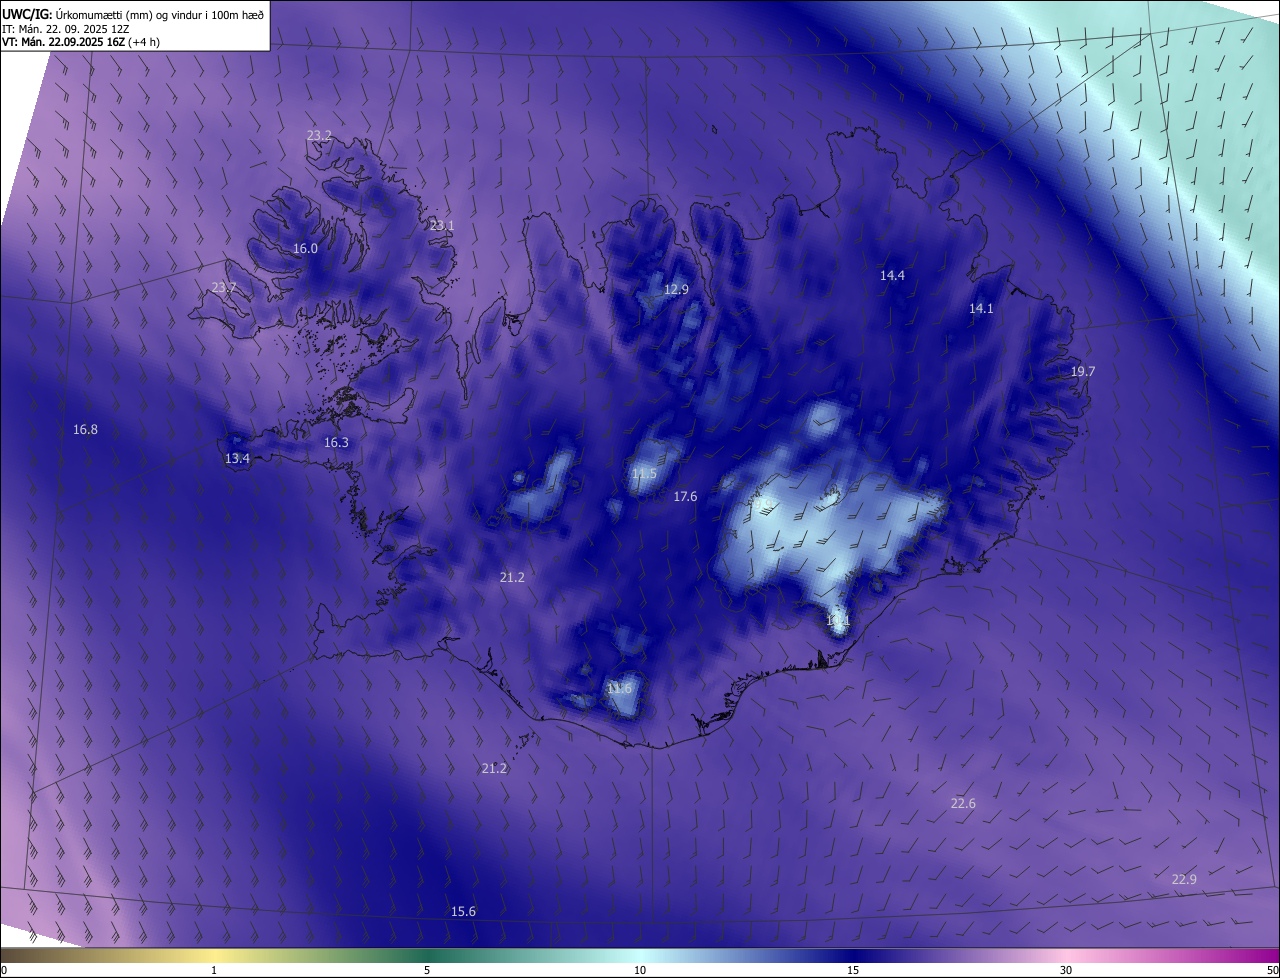Click the 12.9 value label
Viewport: 1280px width, 978px height.
click(676, 290)
